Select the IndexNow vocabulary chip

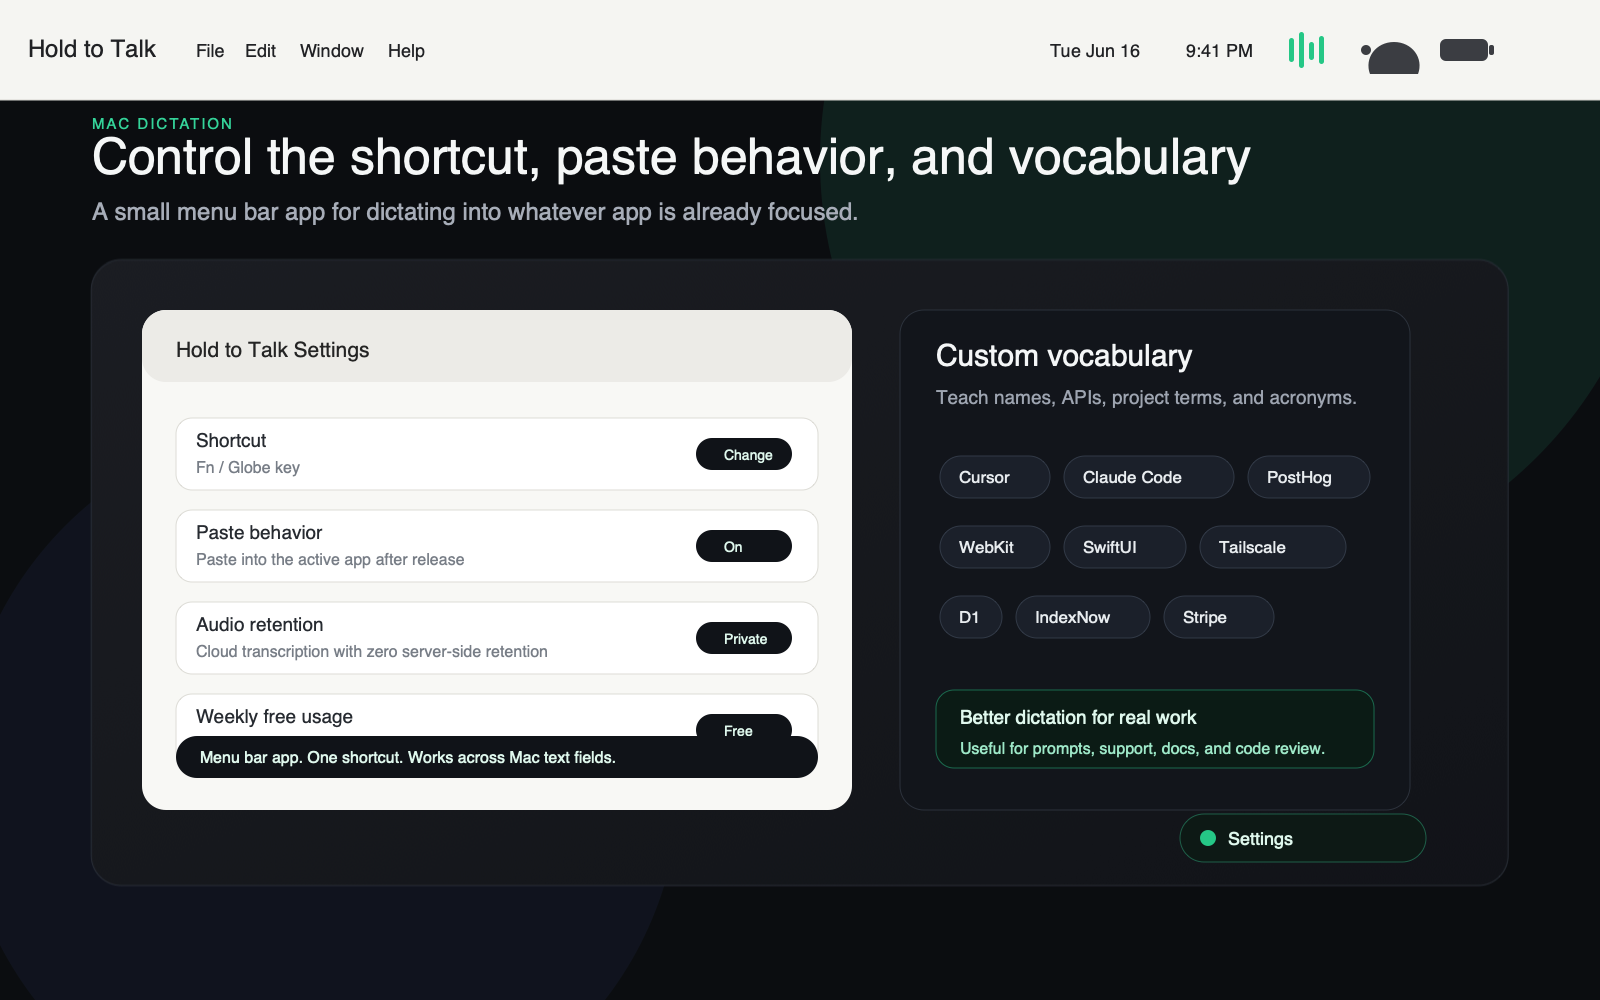pos(1083,617)
